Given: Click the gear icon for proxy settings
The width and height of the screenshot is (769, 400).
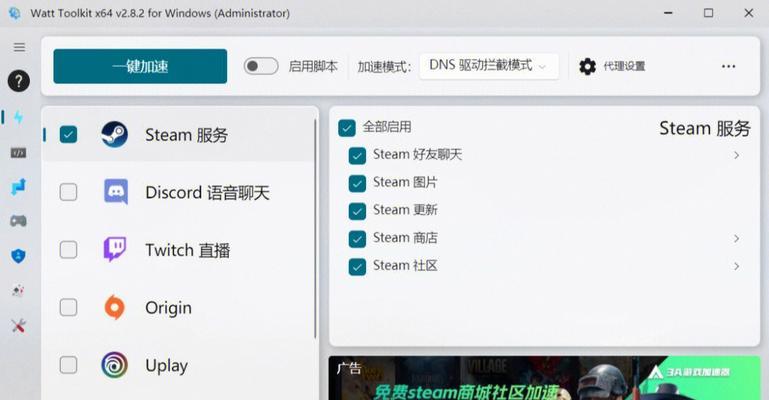Looking at the screenshot, I should pos(588,66).
